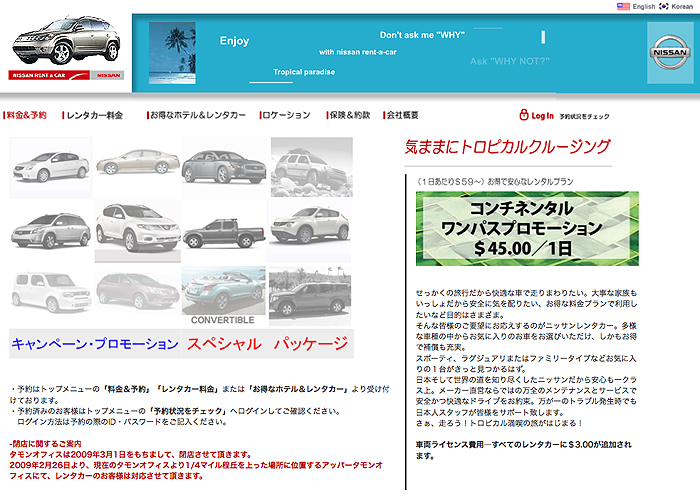Select the gray Rogue crossover thumbnail

tap(138, 291)
